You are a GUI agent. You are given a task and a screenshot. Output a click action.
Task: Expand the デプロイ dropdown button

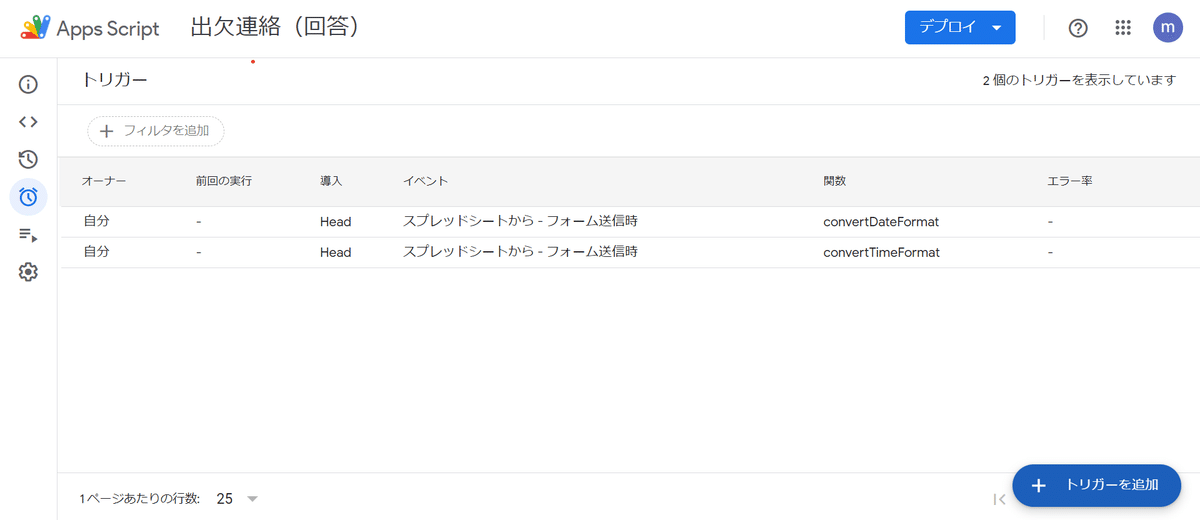coord(960,28)
